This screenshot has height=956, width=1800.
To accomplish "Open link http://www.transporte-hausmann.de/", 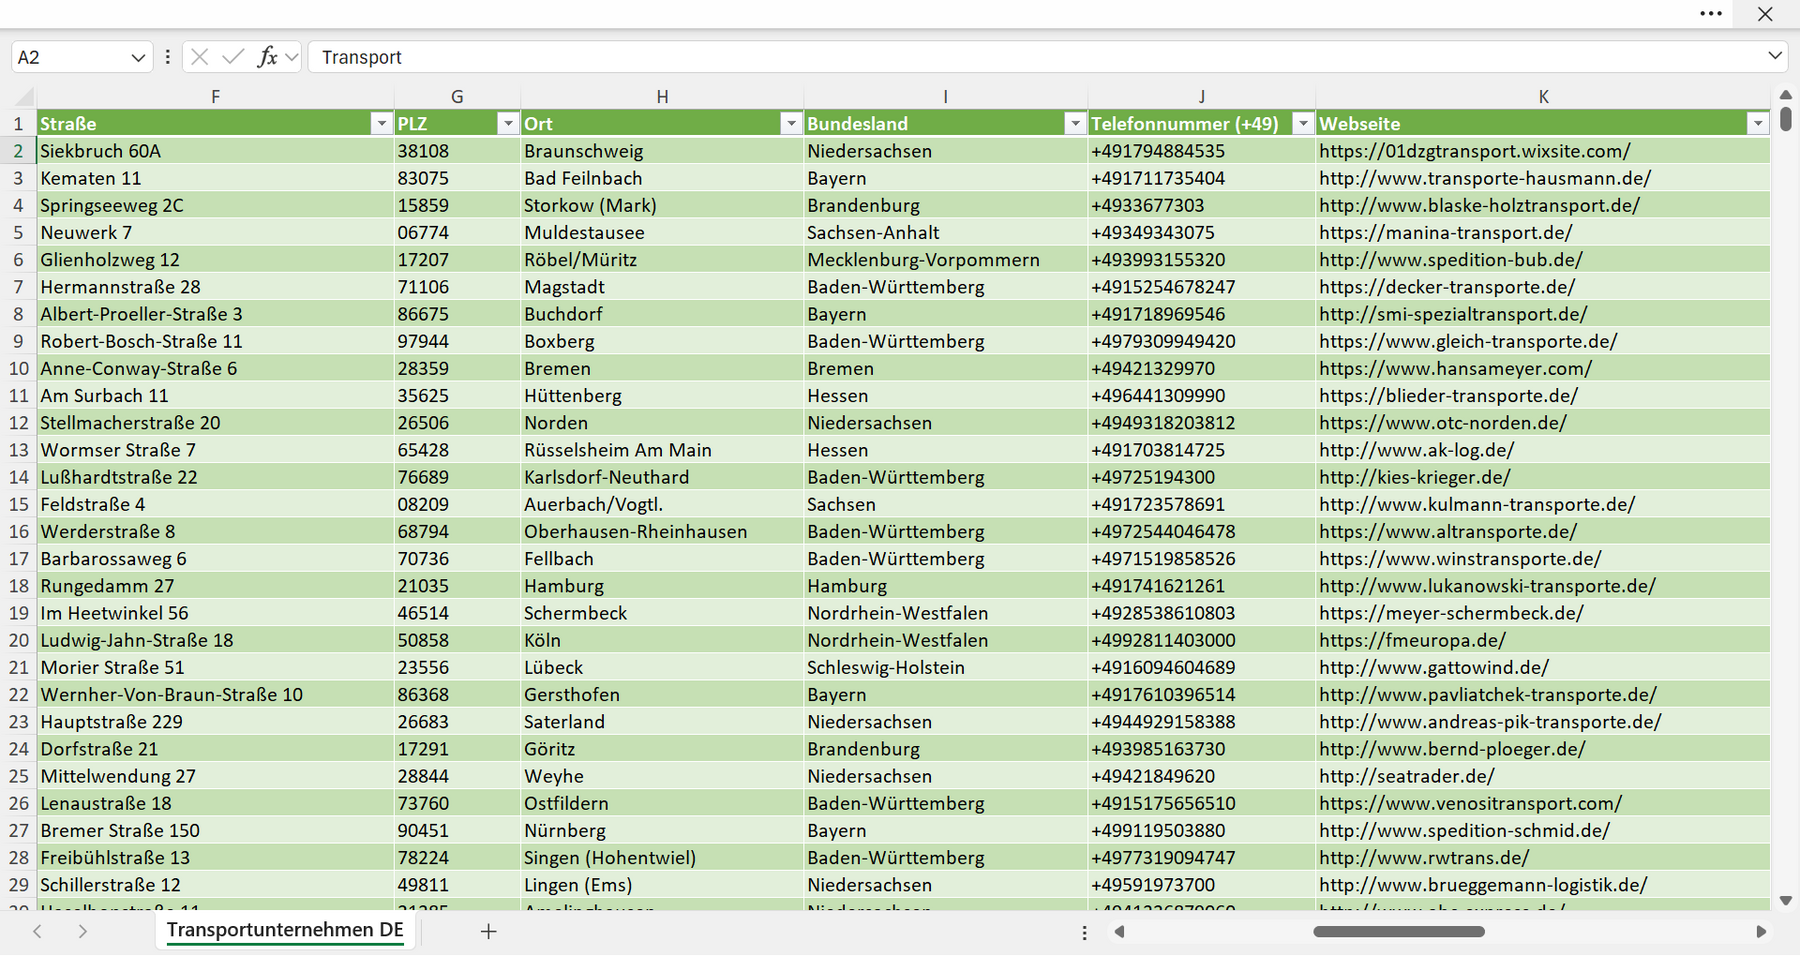I will pyautogui.click(x=1485, y=178).
